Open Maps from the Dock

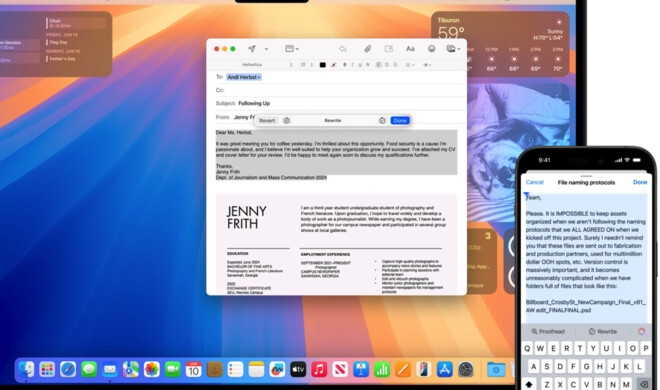[130, 369]
